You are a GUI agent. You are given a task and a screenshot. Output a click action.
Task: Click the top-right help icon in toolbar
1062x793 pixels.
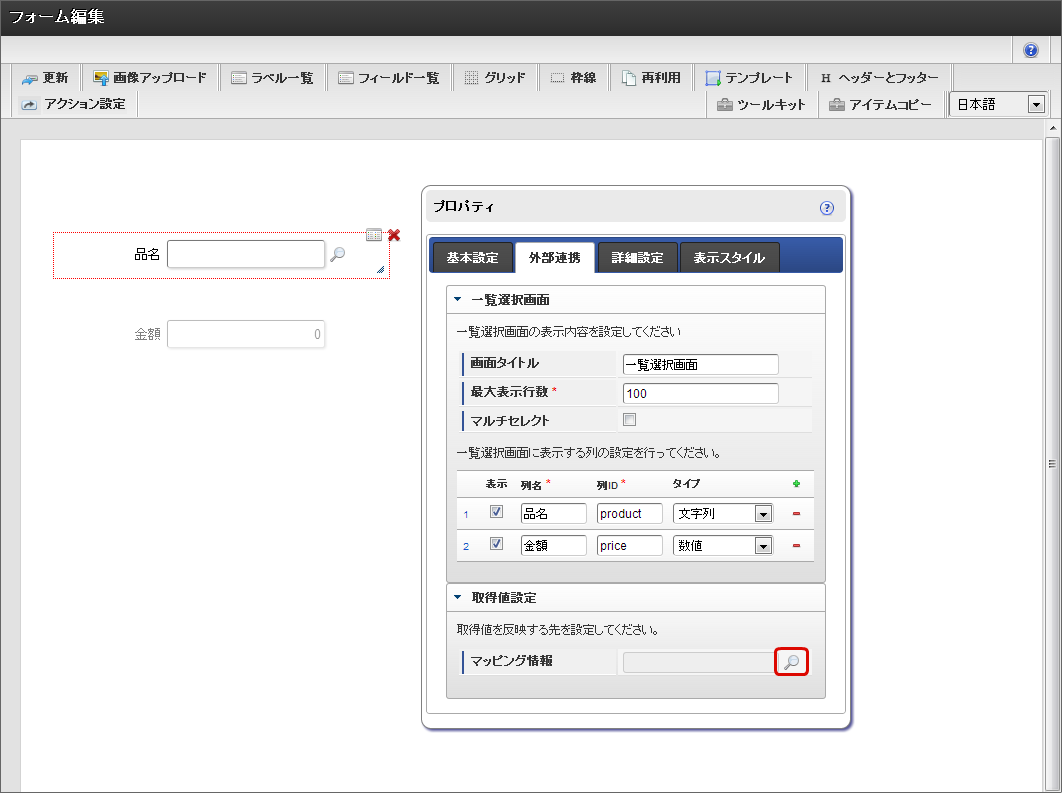coord(1031,50)
